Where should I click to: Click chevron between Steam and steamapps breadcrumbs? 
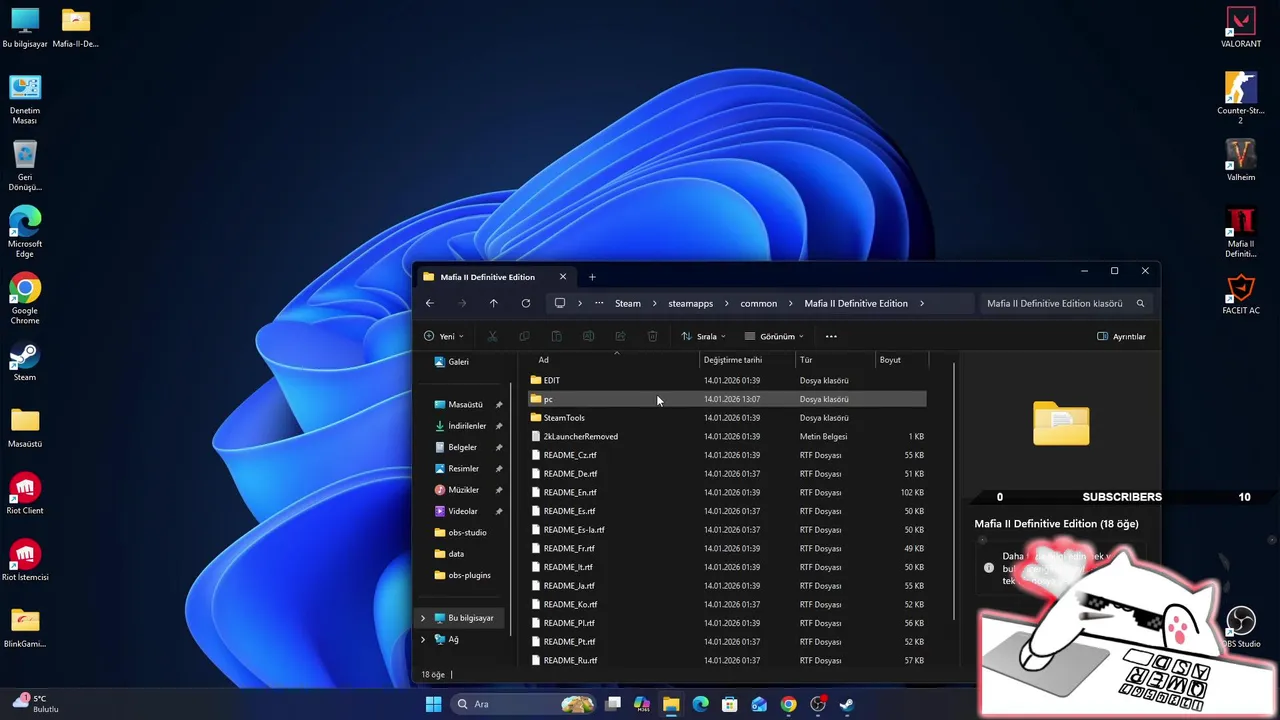click(655, 303)
